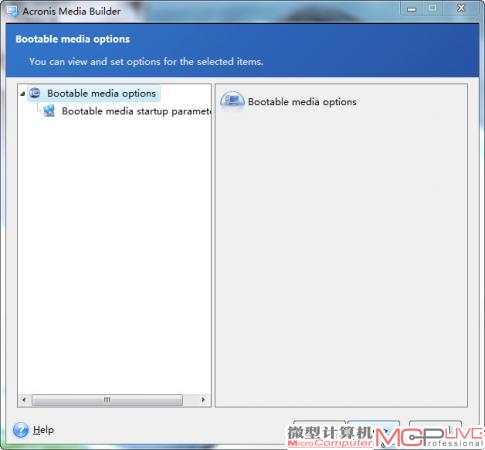Minimize the Acronis Media Builder window
Viewport: 485px width, 450px height.
(x=412, y=9)
